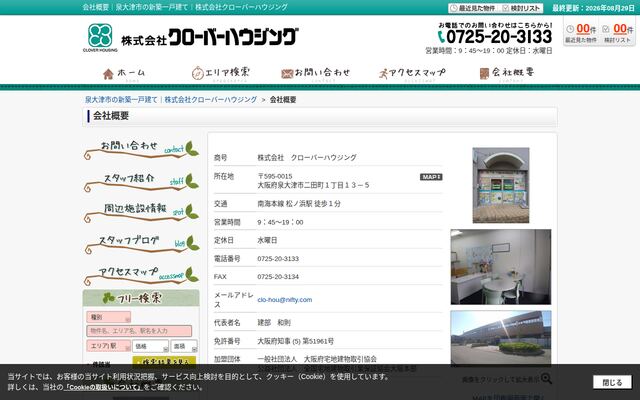Viewport: 640px width, 400px height.
Task: Click the 物件名、エリア名、駅名を入力 field
Action: tap(139, 331)
